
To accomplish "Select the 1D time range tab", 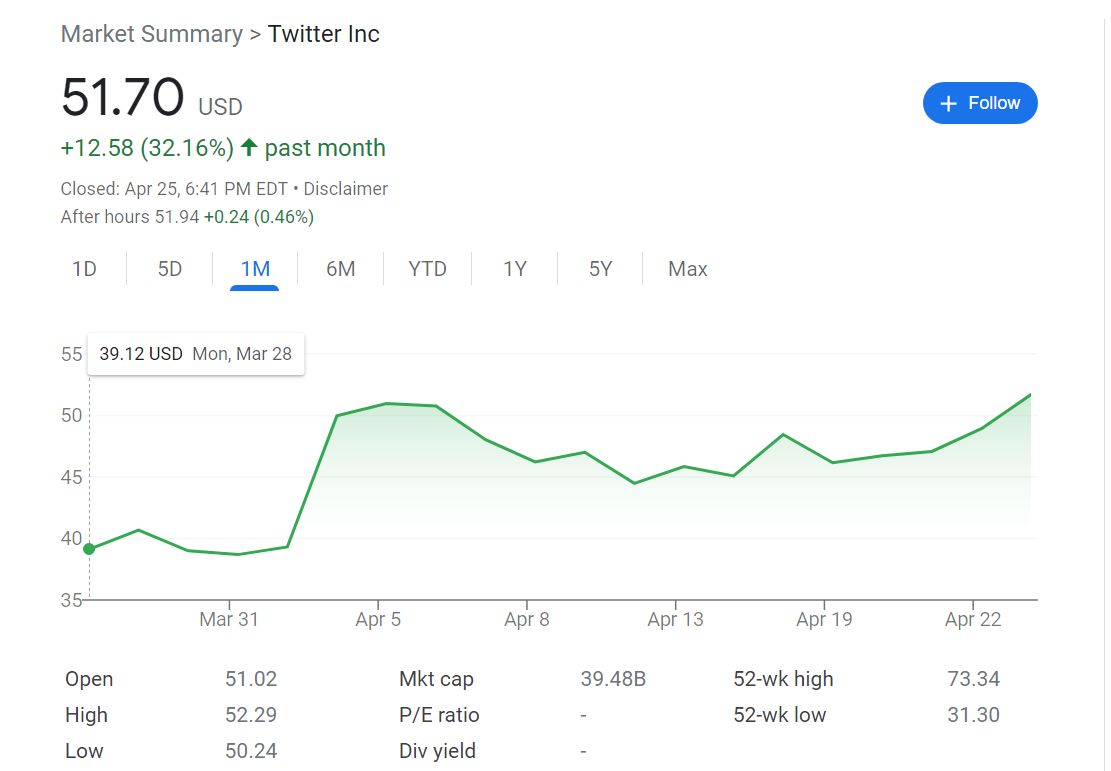I will tap(84, 269).
